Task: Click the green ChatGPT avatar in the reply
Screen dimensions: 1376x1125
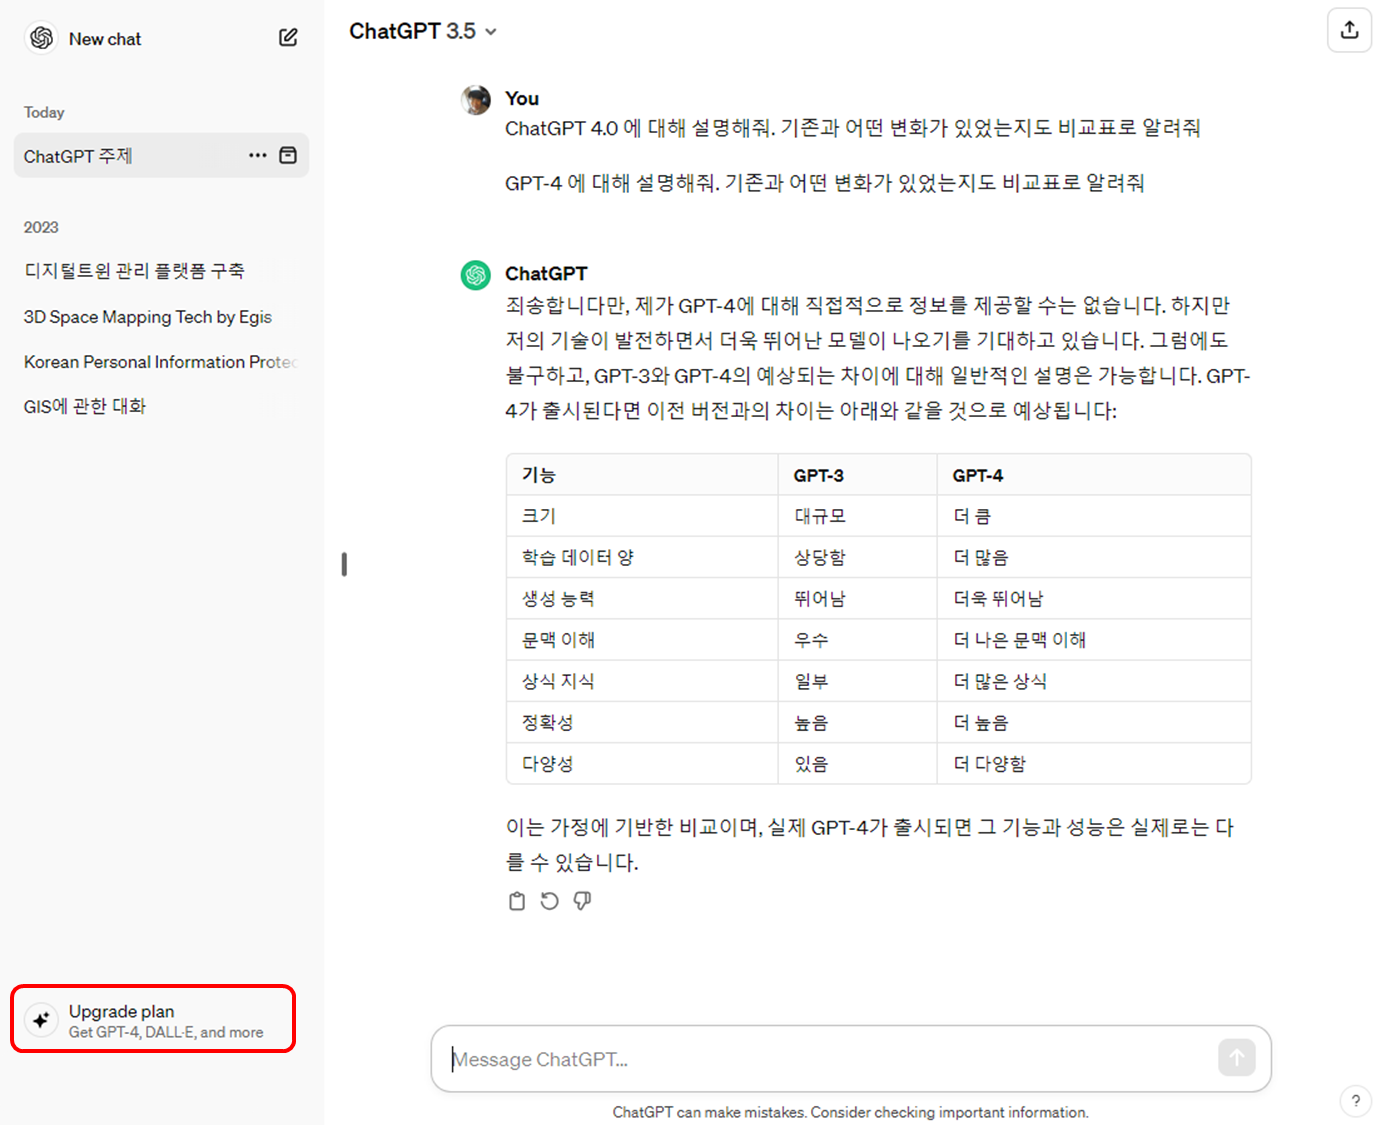Action: pos(476,275)
